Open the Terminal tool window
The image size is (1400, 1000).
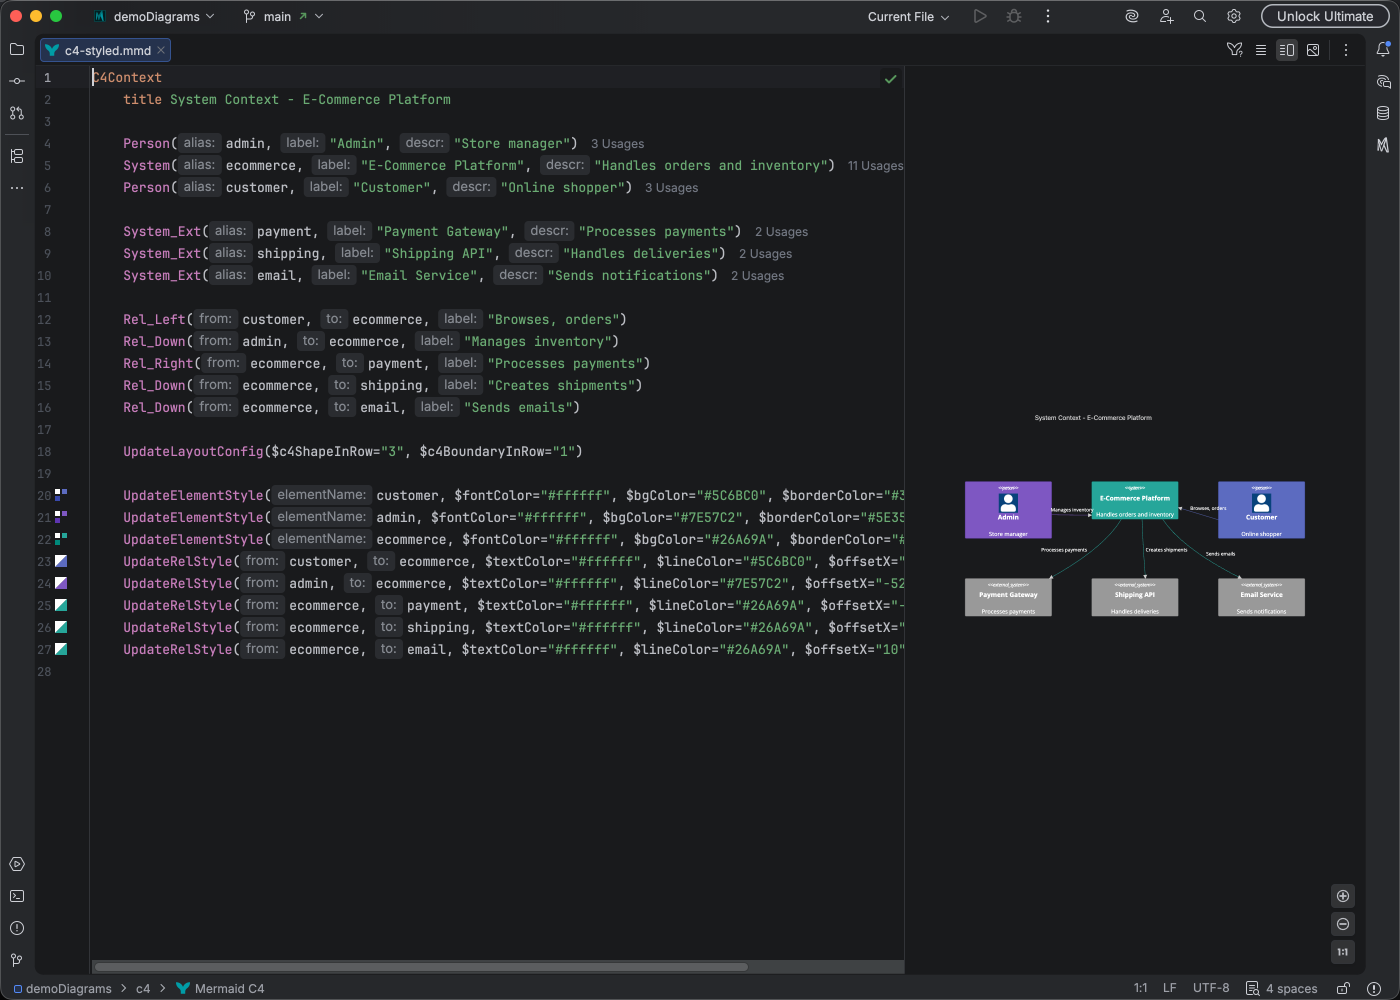16,896
